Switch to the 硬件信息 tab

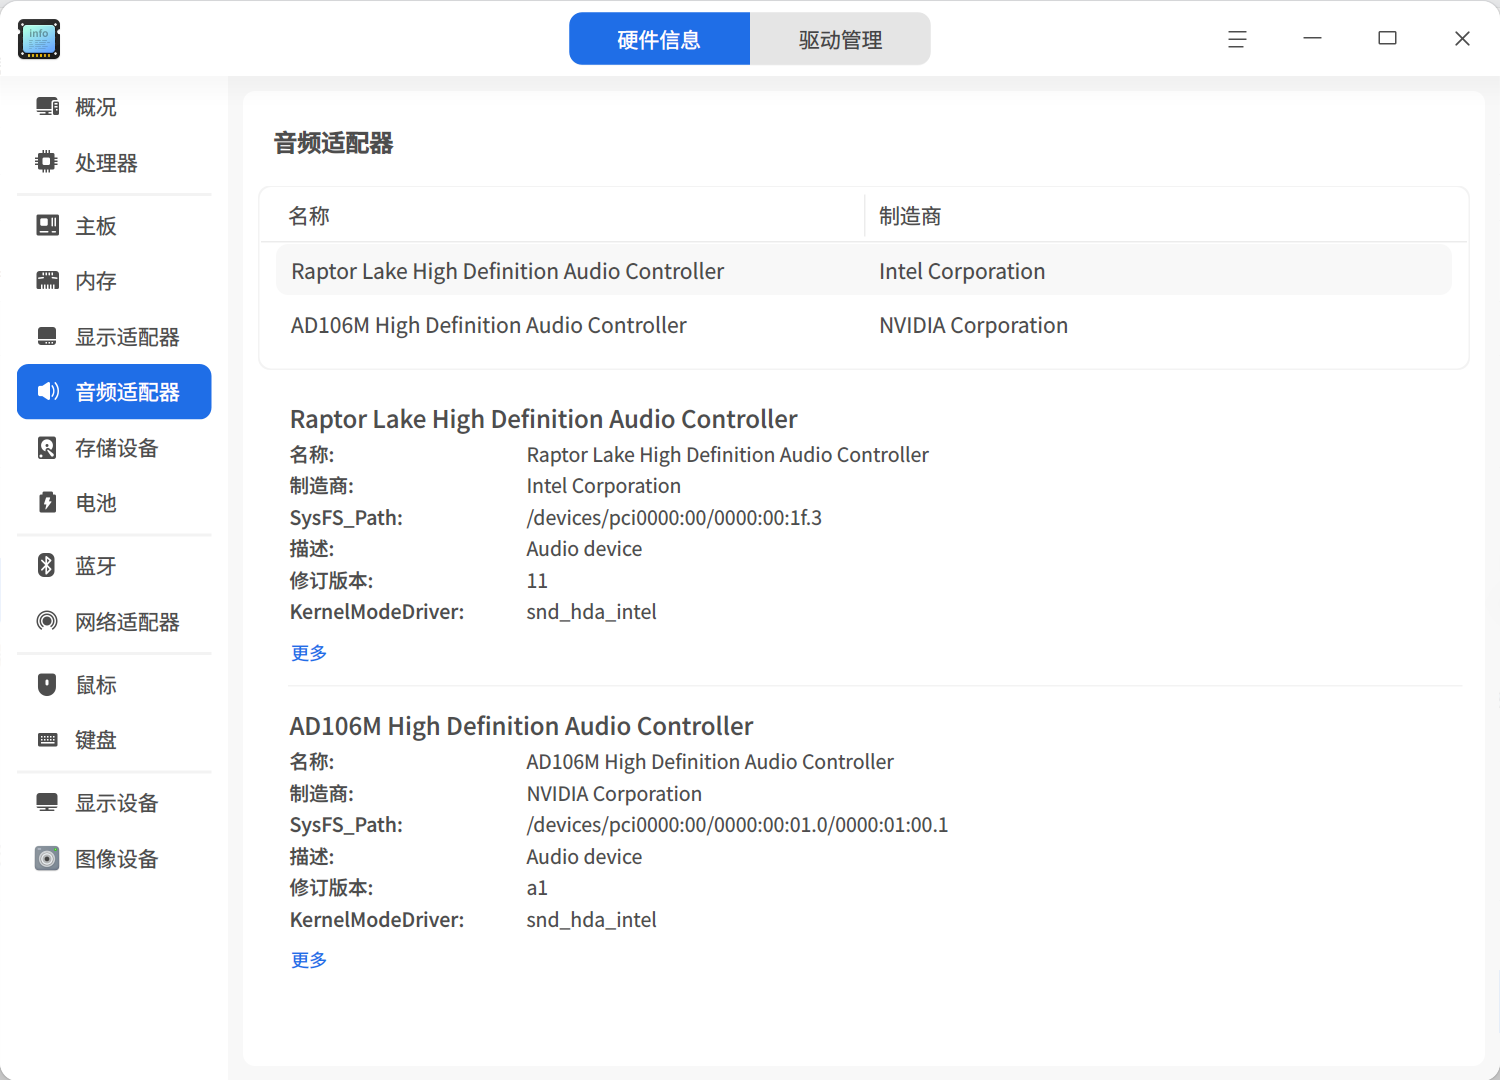tap(659, 39)
